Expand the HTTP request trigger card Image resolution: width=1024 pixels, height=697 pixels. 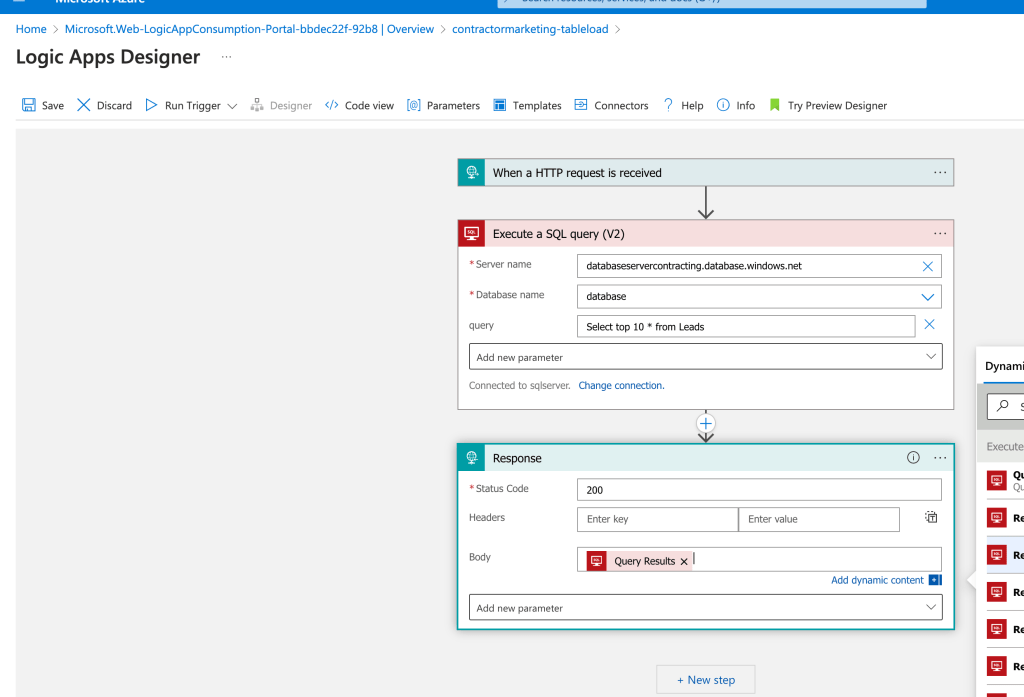point(705,172)
